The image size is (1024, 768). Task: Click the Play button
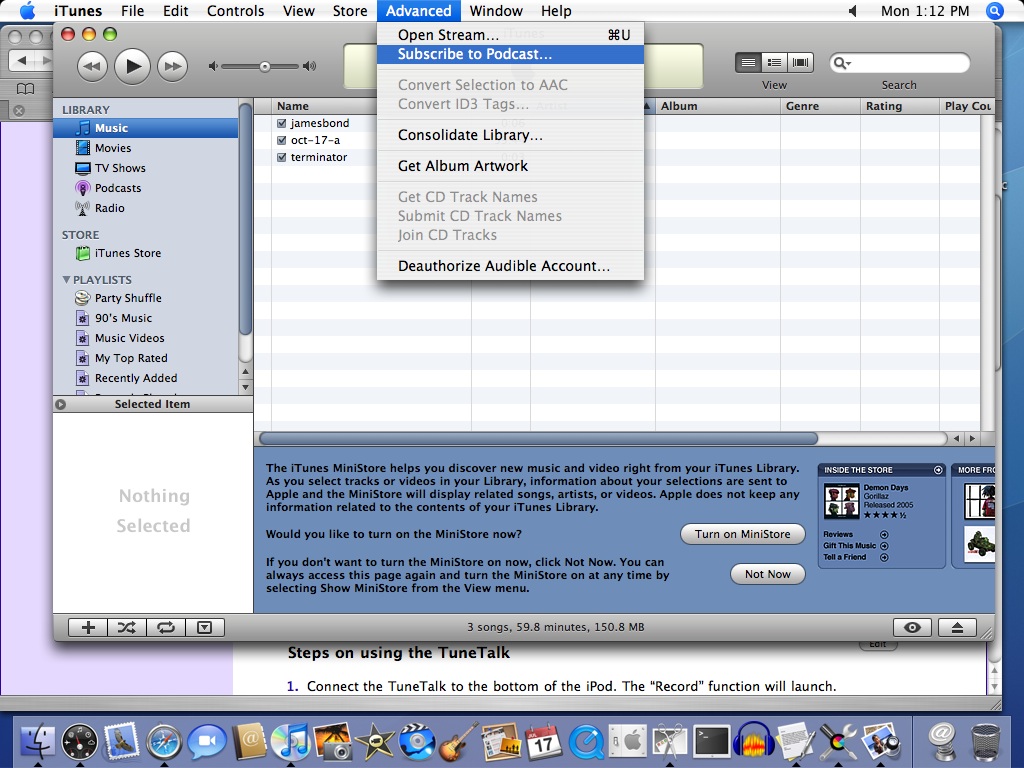[133, 66]
